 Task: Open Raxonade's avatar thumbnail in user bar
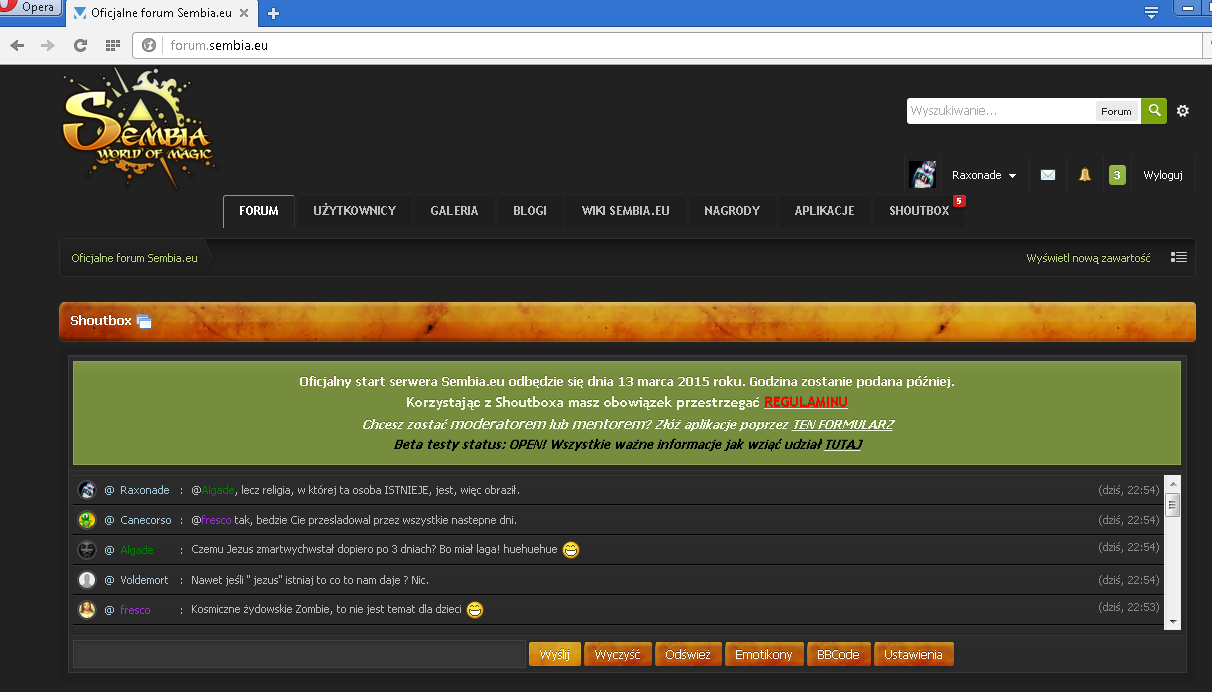coord(923,175)
